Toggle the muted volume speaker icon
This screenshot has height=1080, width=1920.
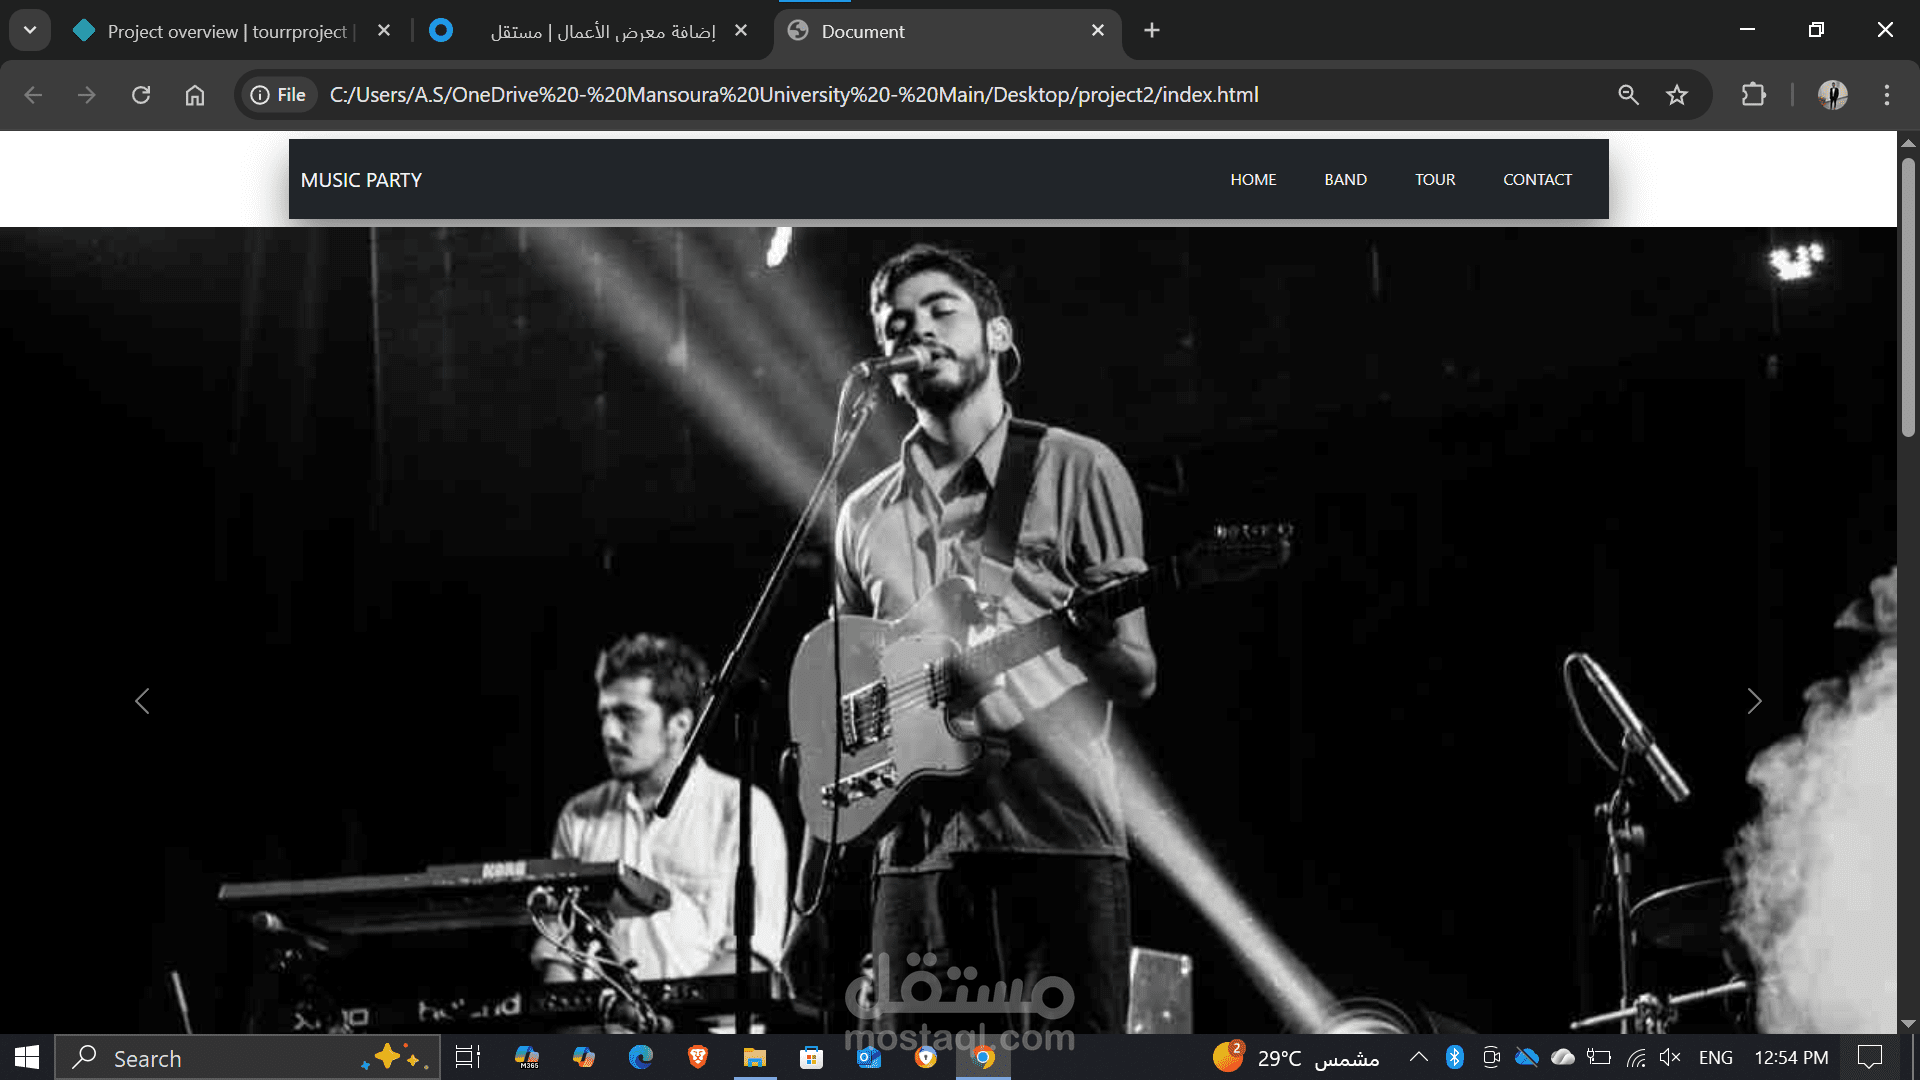point(1669,1057)
